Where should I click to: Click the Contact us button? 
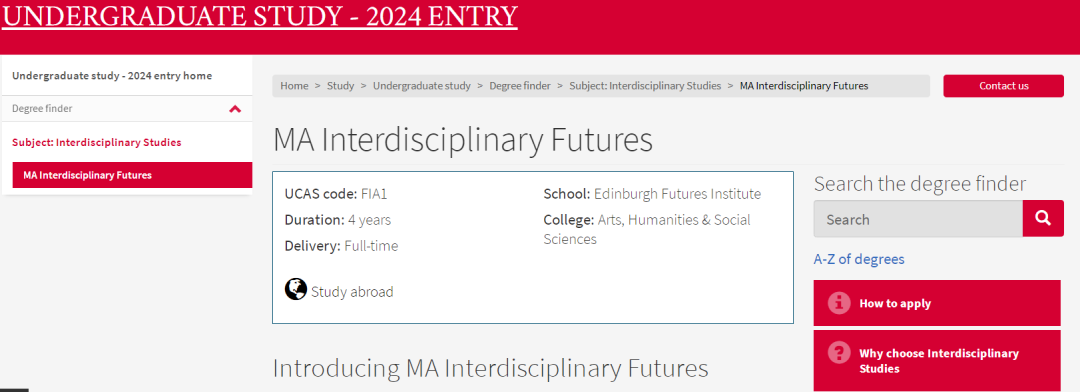point(1004,86)
